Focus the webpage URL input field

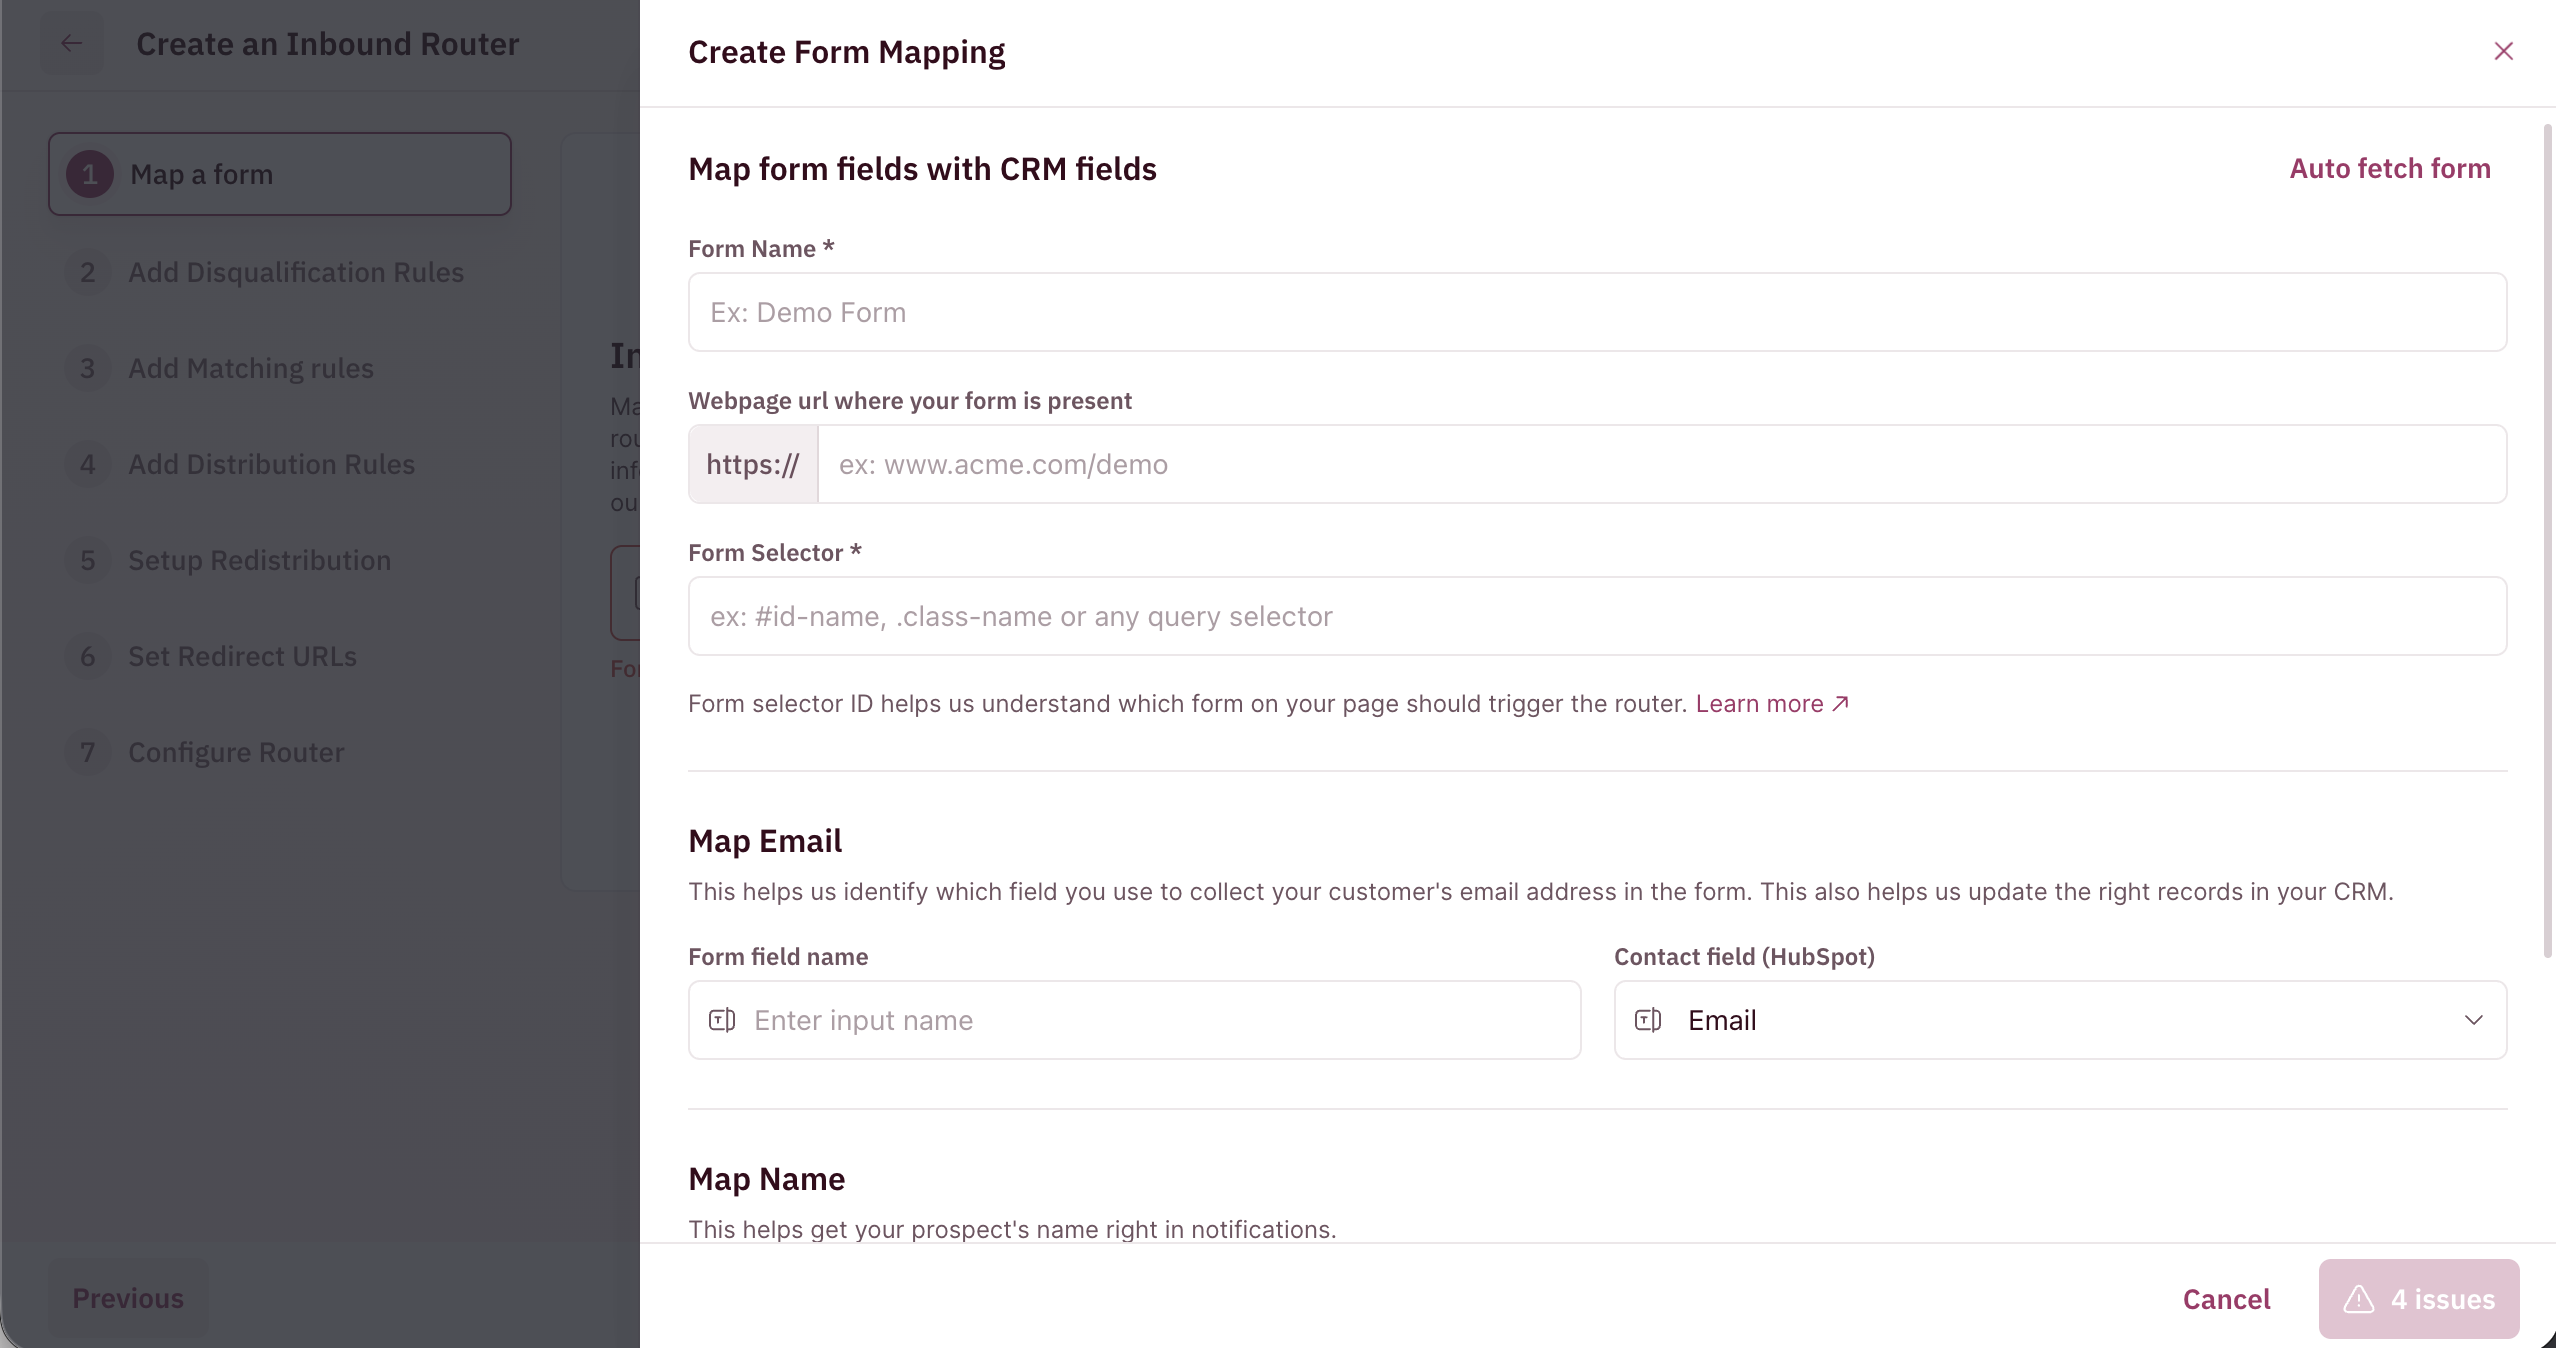click(1662, 464)
